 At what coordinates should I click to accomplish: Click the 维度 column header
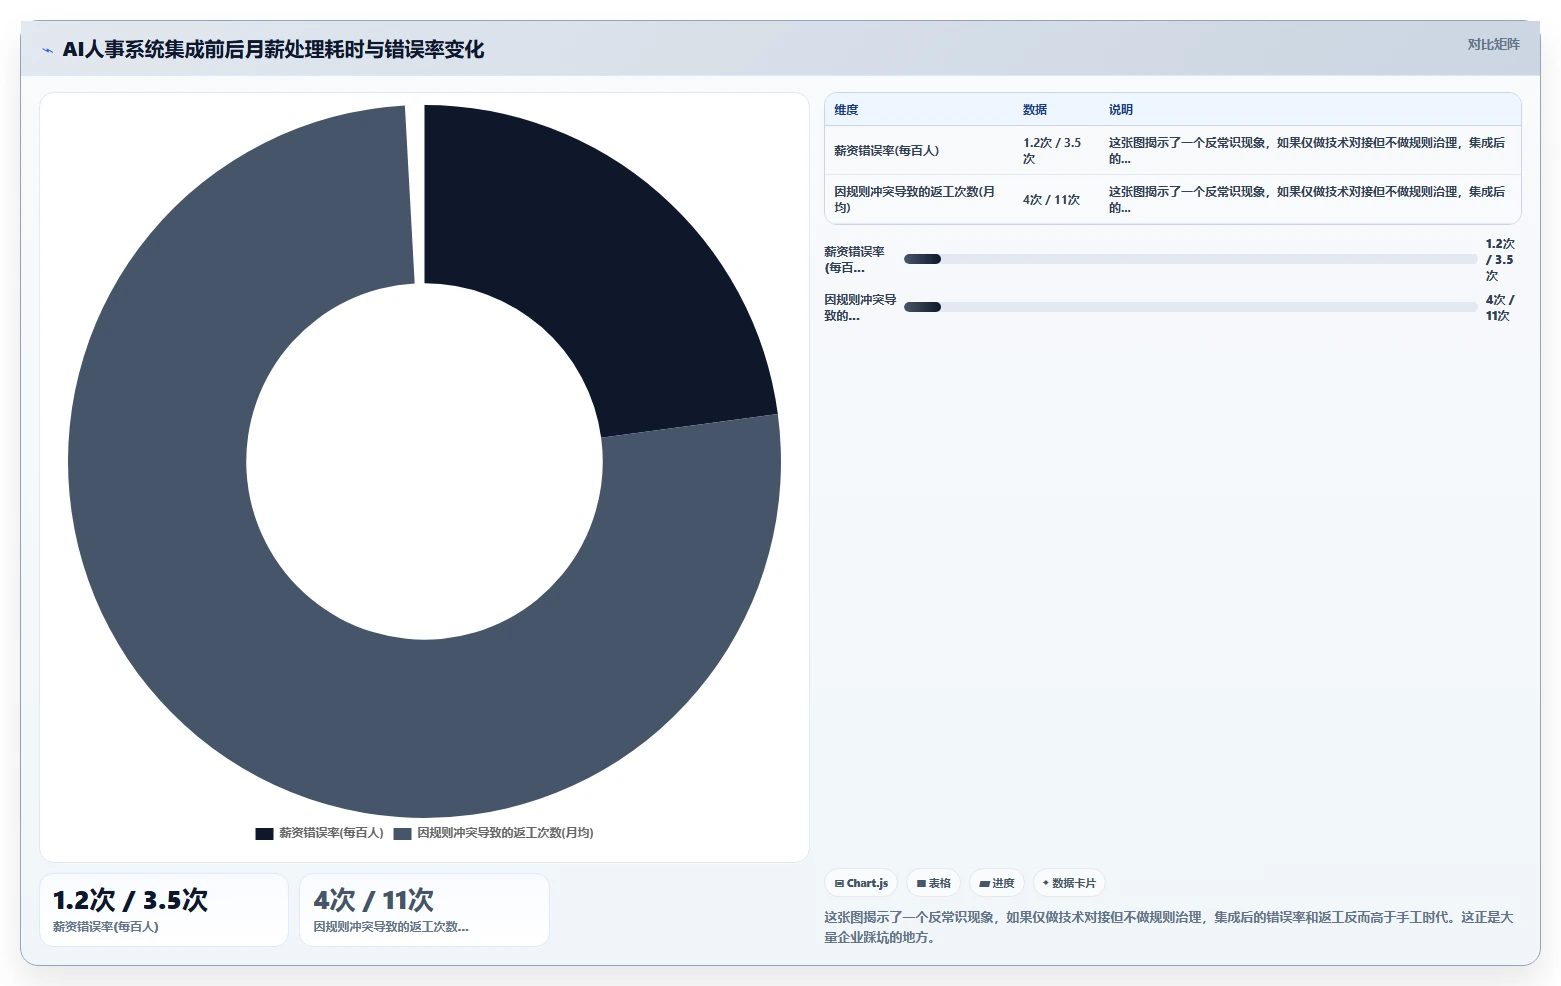click(846, 110)
